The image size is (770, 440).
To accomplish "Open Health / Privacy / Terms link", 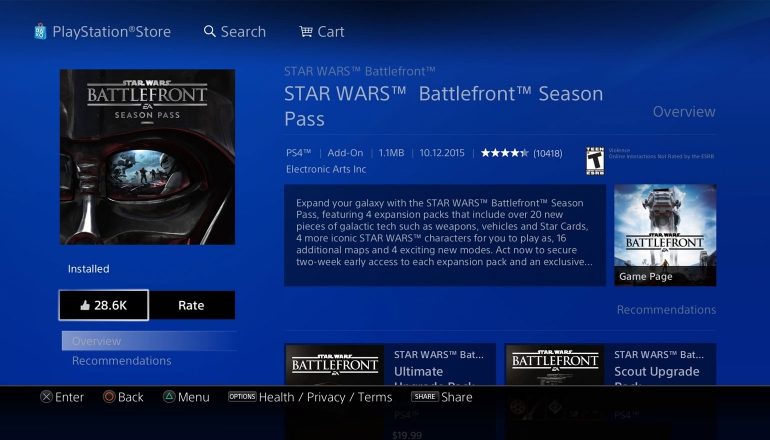I will [x=325, y=397].
